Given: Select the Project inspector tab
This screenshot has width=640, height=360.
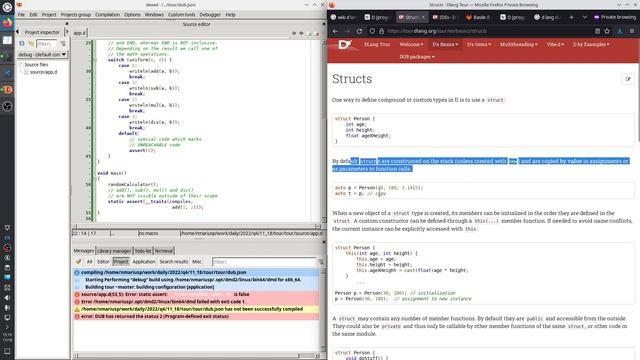Looking at the screenshot, I should (42, 32).
